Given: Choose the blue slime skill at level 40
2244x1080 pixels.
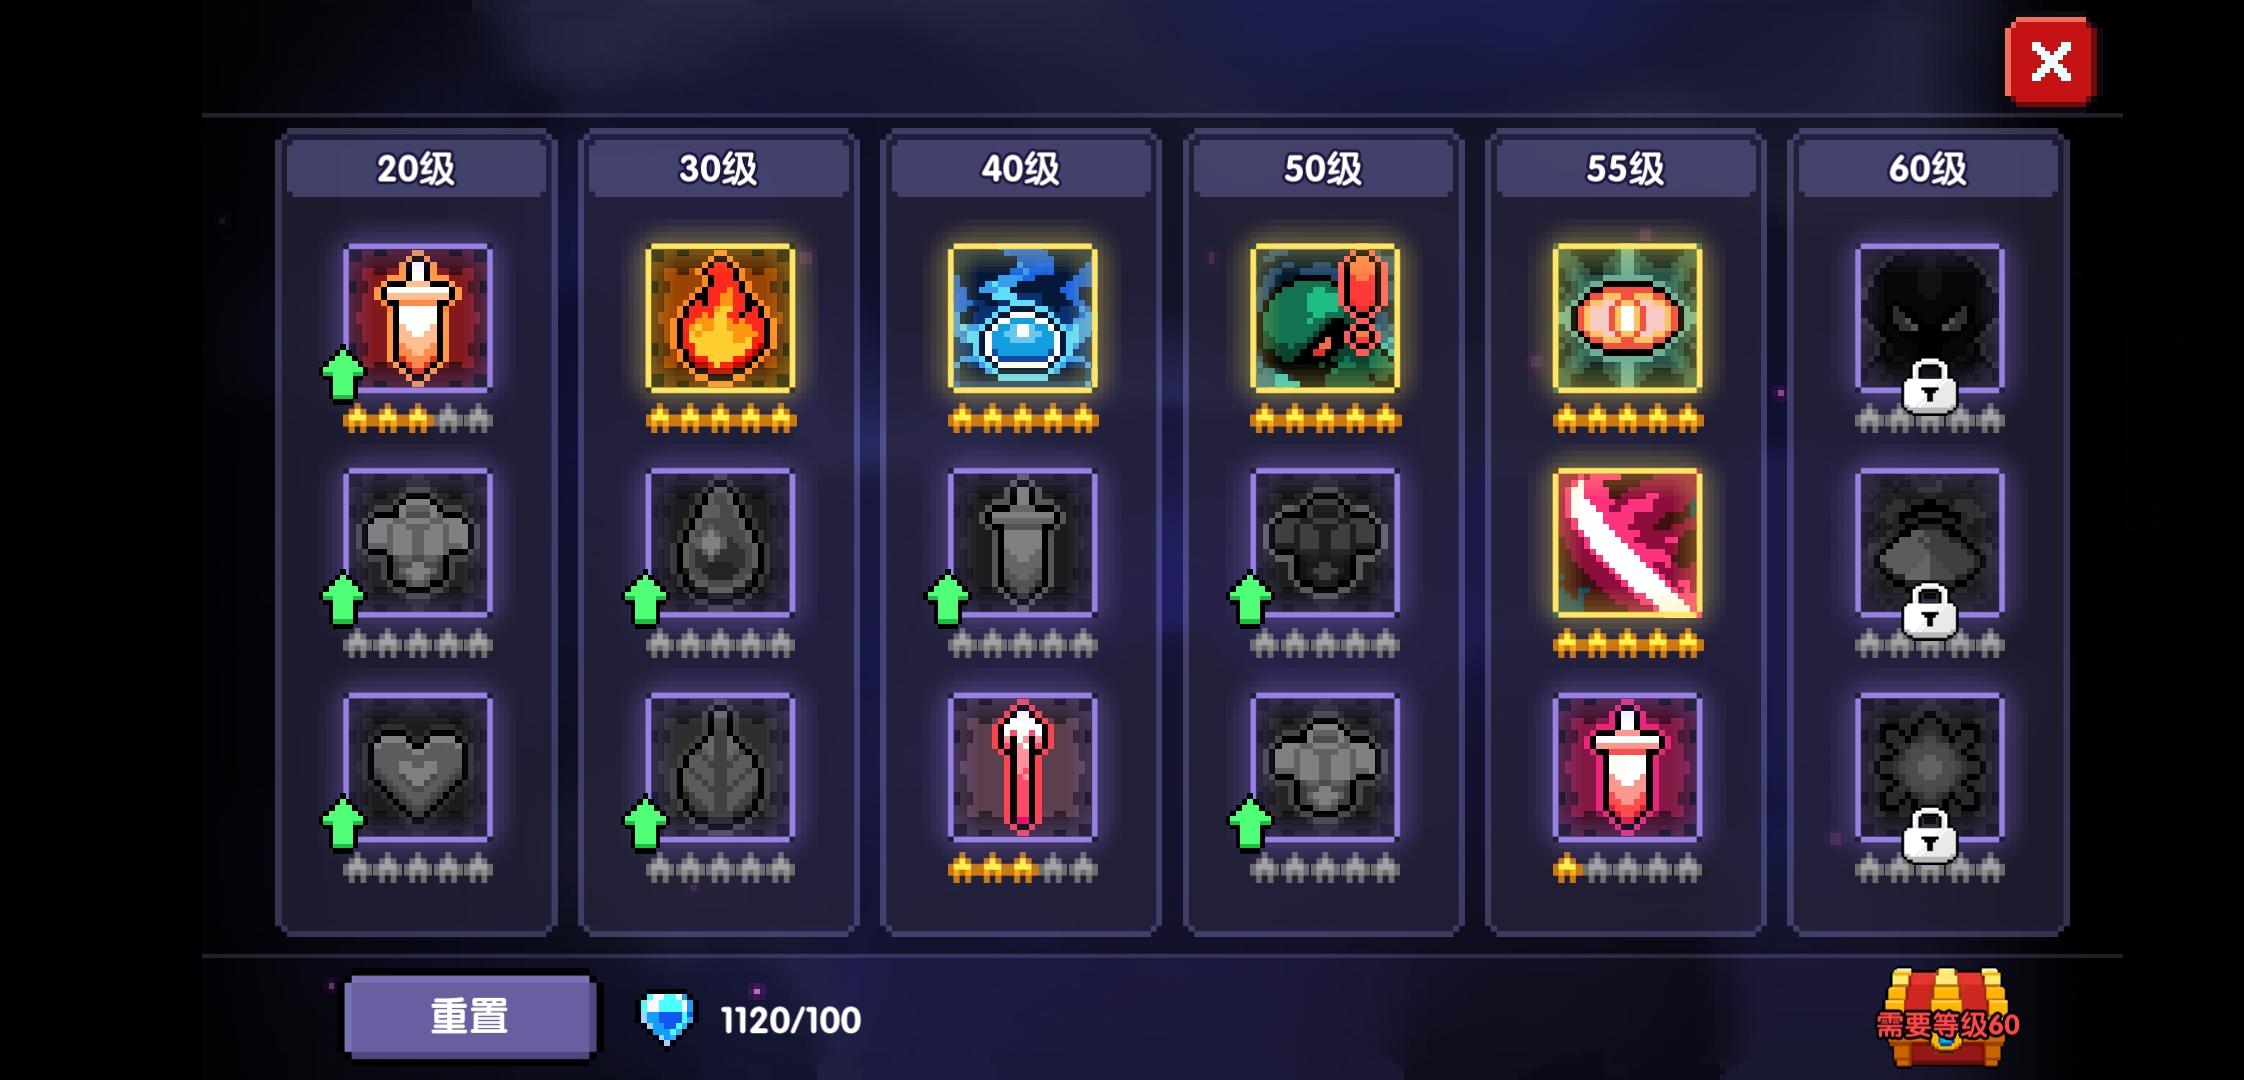Looking at the screenshot, I should 1022,318.
